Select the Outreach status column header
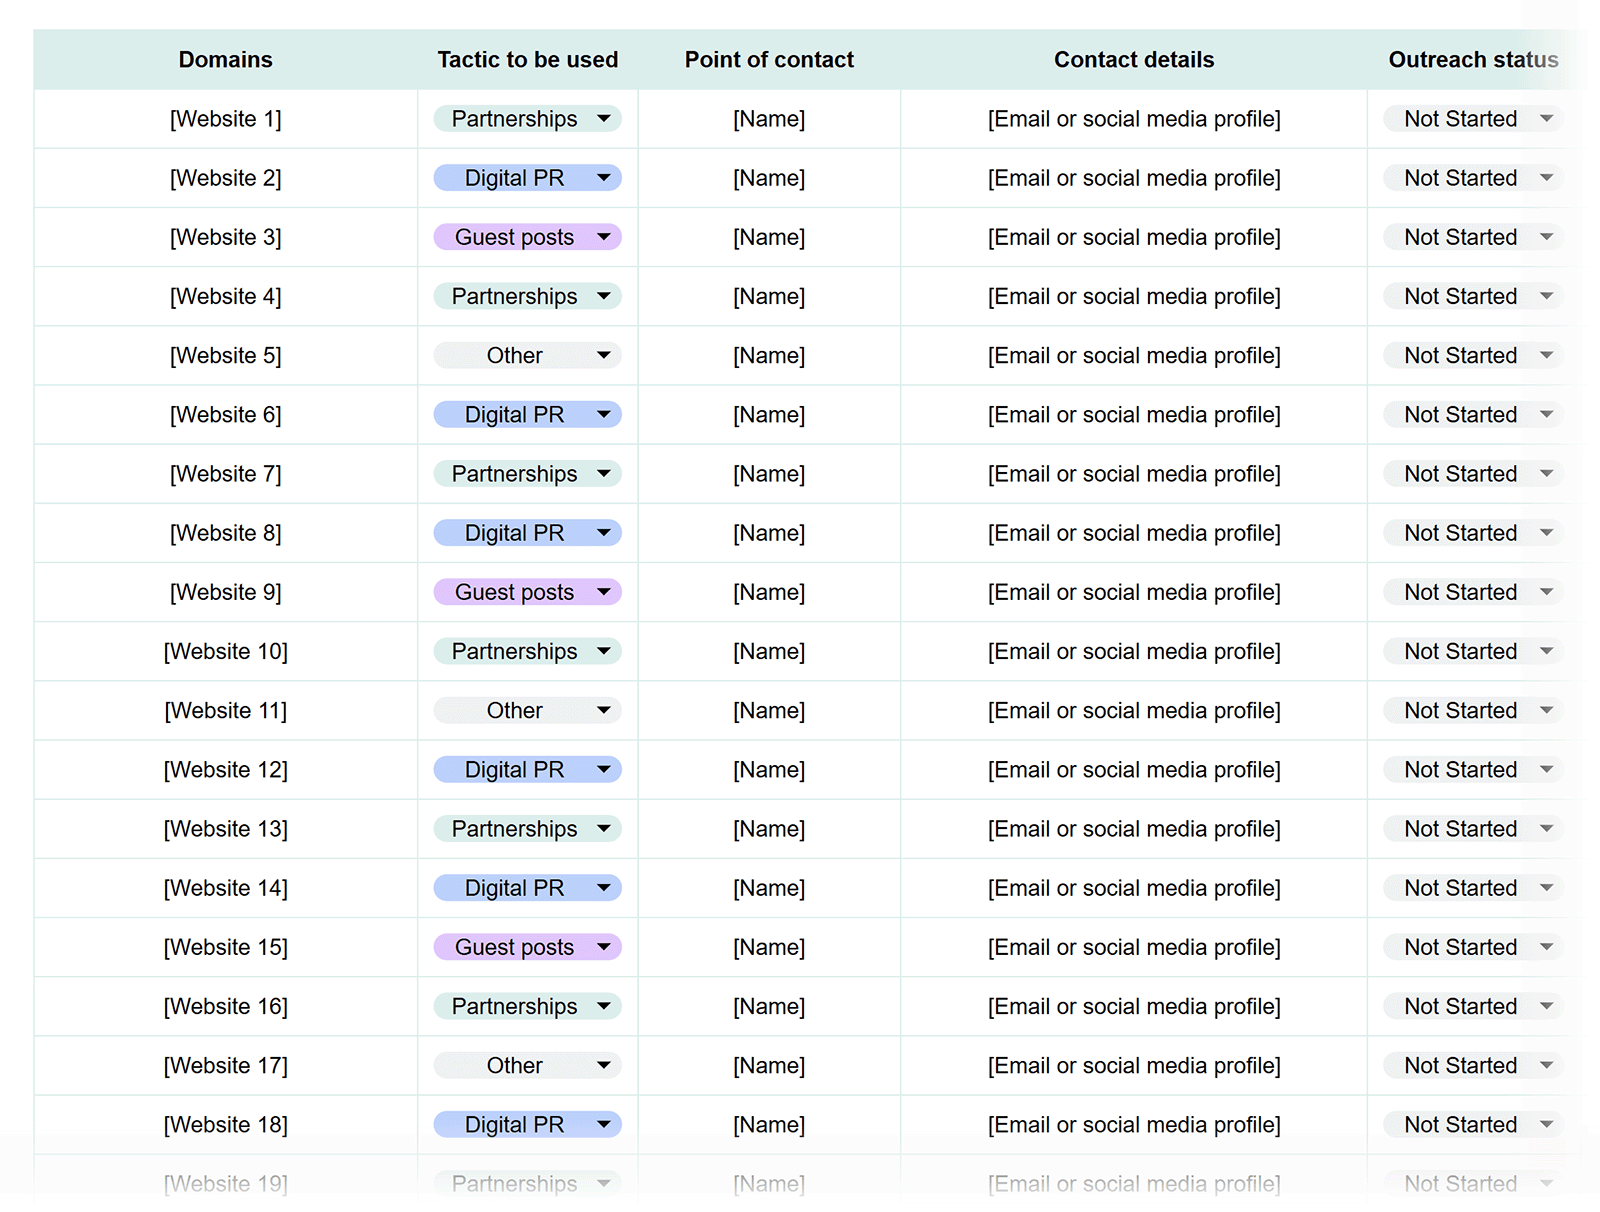This screenshot has width=1600, height=1212. click(1473, 60)
